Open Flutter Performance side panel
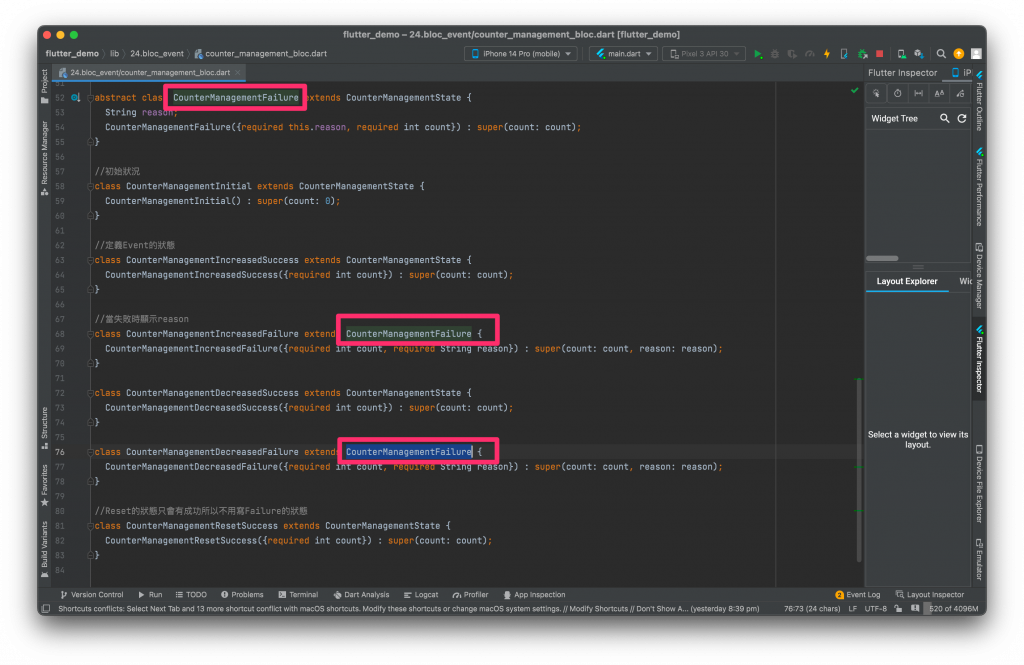1024x665 pixels. (979, 187)
